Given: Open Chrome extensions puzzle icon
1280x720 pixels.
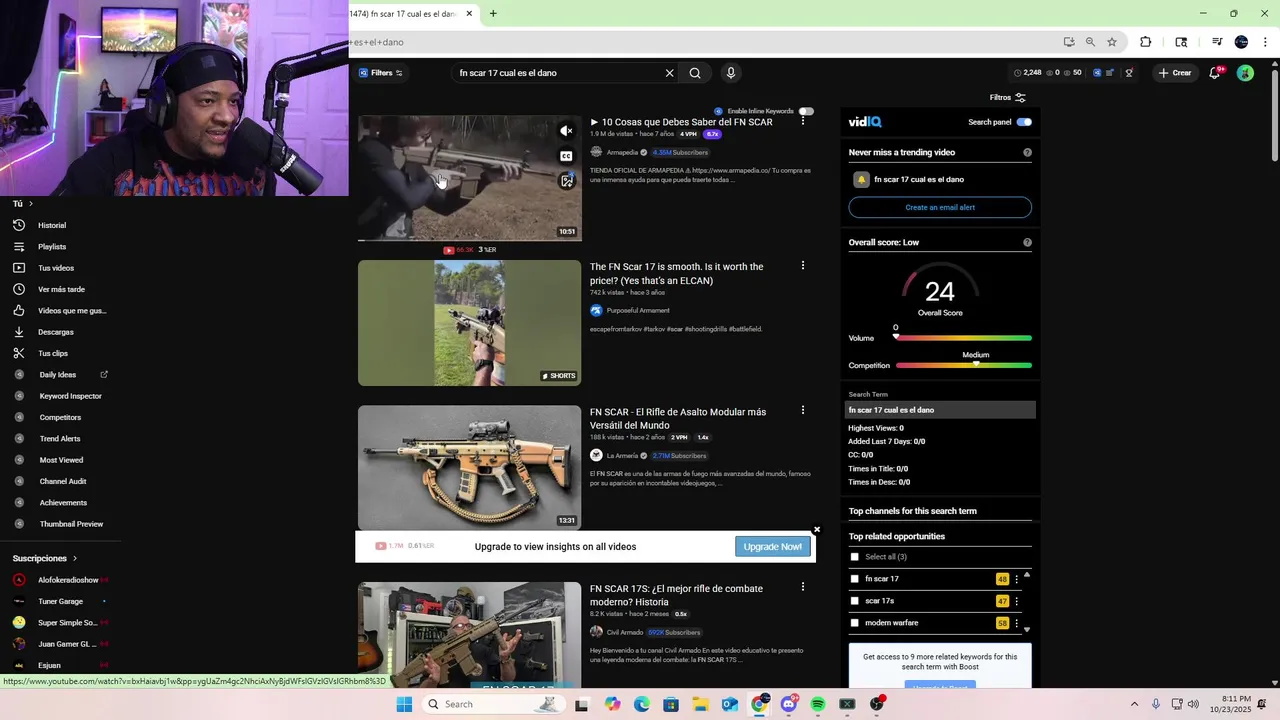Looking at the screenshot, I should coord(1146,42).
